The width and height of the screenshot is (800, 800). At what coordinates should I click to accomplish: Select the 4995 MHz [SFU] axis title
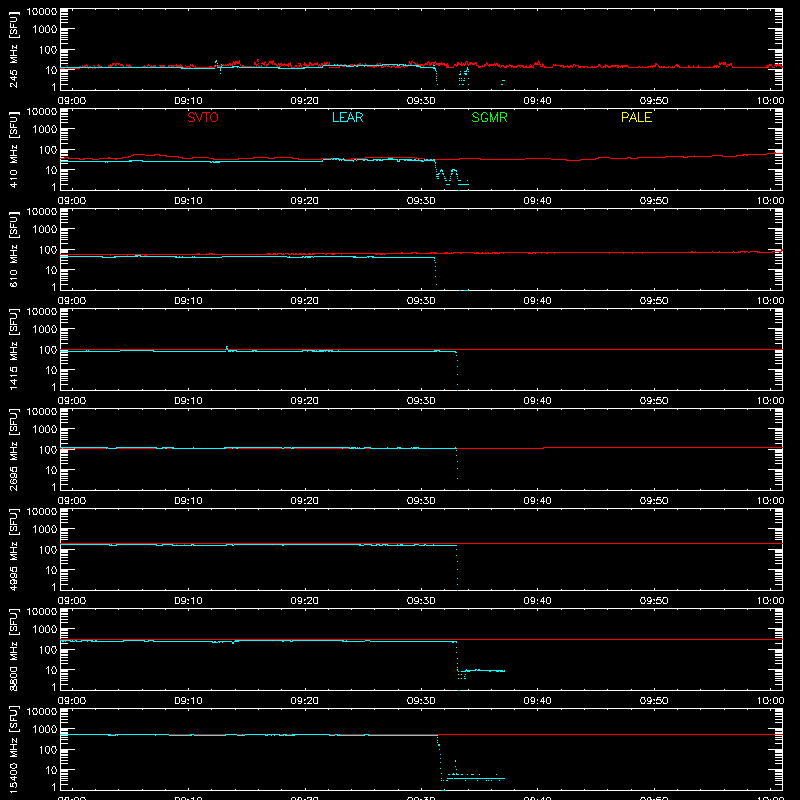13,549
